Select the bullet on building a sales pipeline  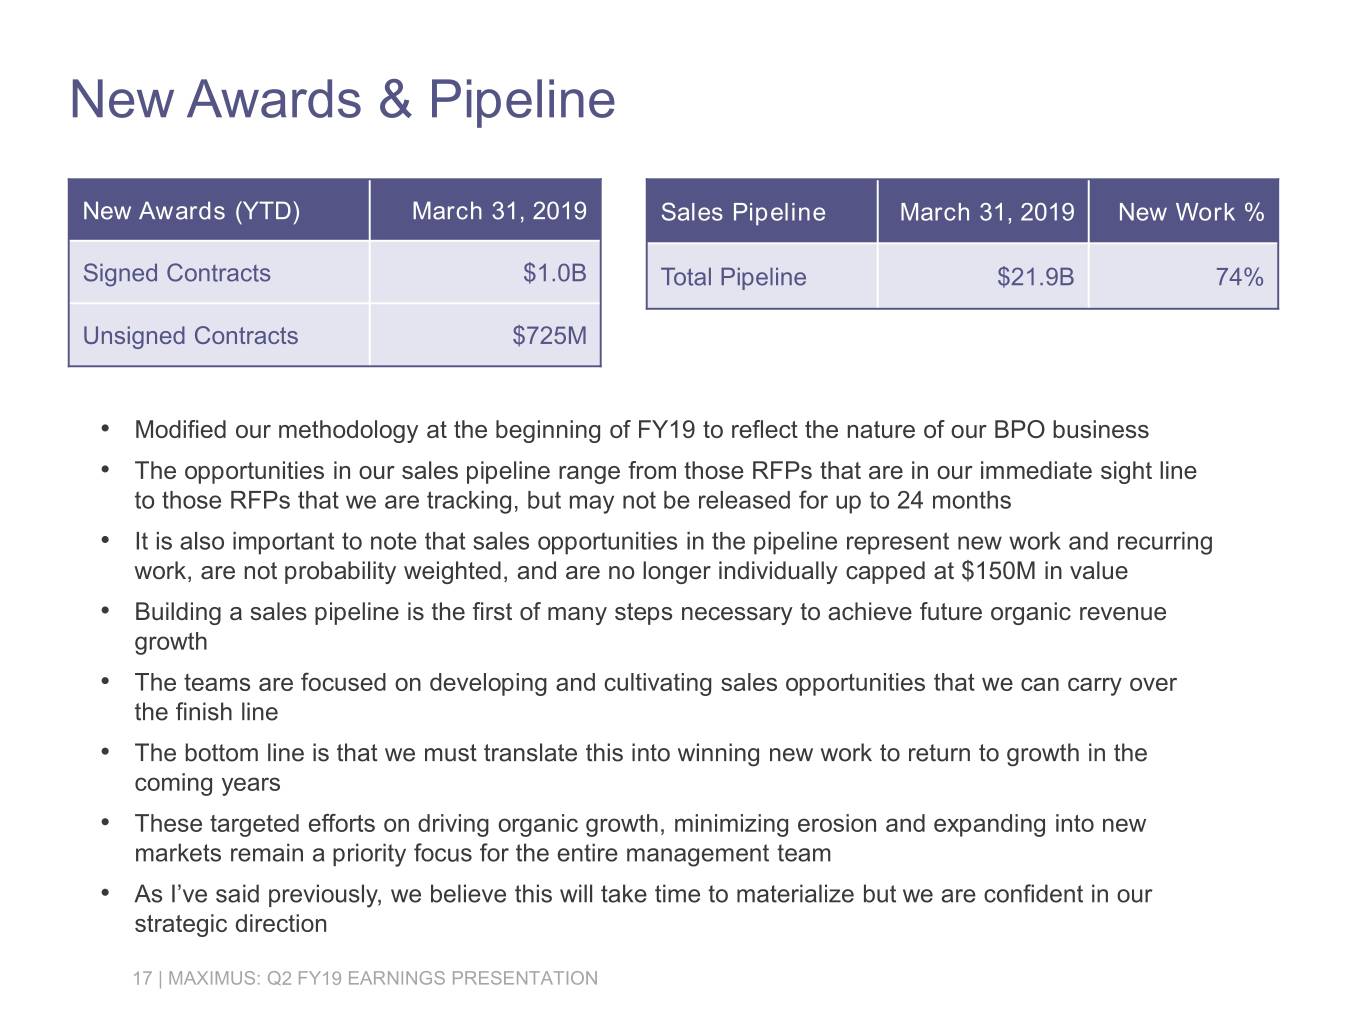tap(650, 626)
